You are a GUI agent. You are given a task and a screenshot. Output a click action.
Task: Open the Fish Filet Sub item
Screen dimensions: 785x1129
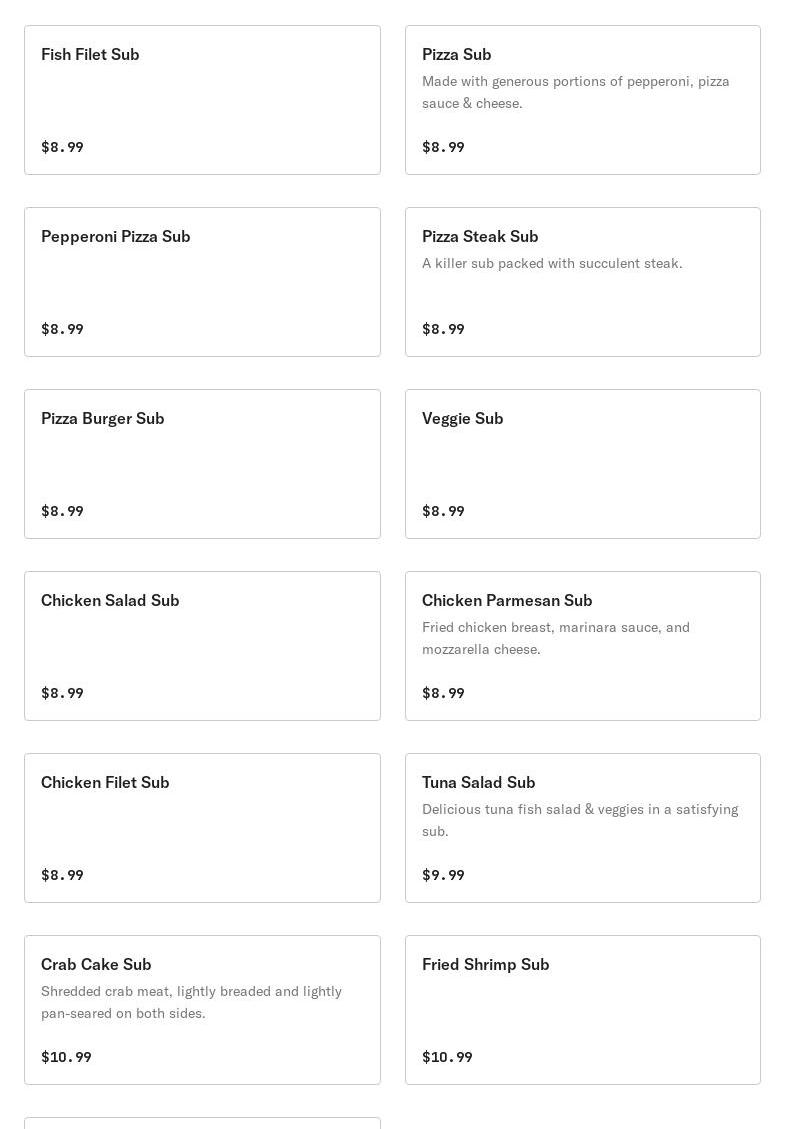click(202, 100)
